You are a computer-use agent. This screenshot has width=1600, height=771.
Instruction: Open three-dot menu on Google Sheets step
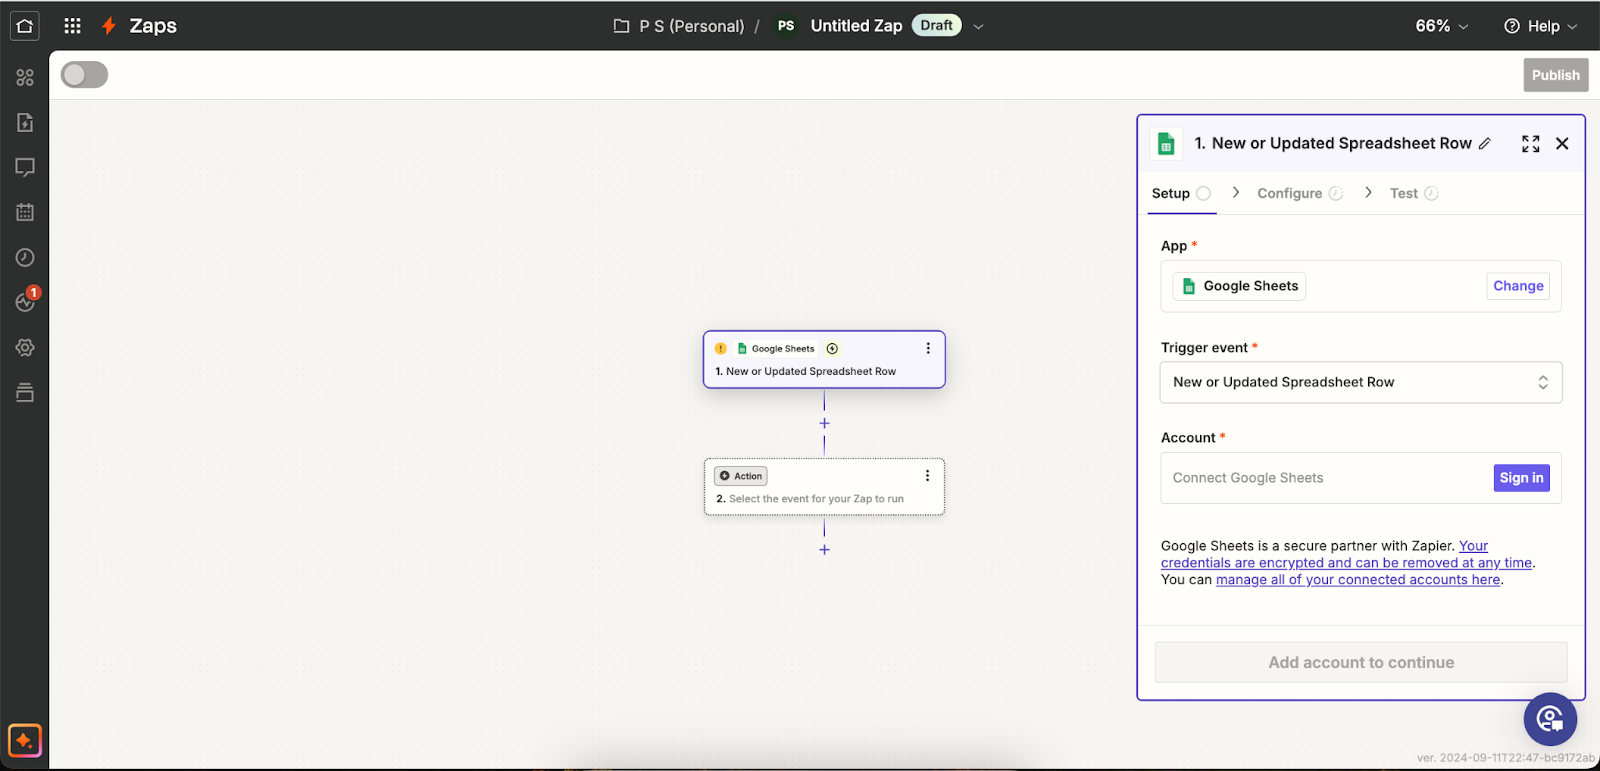[x=928, y=348]
